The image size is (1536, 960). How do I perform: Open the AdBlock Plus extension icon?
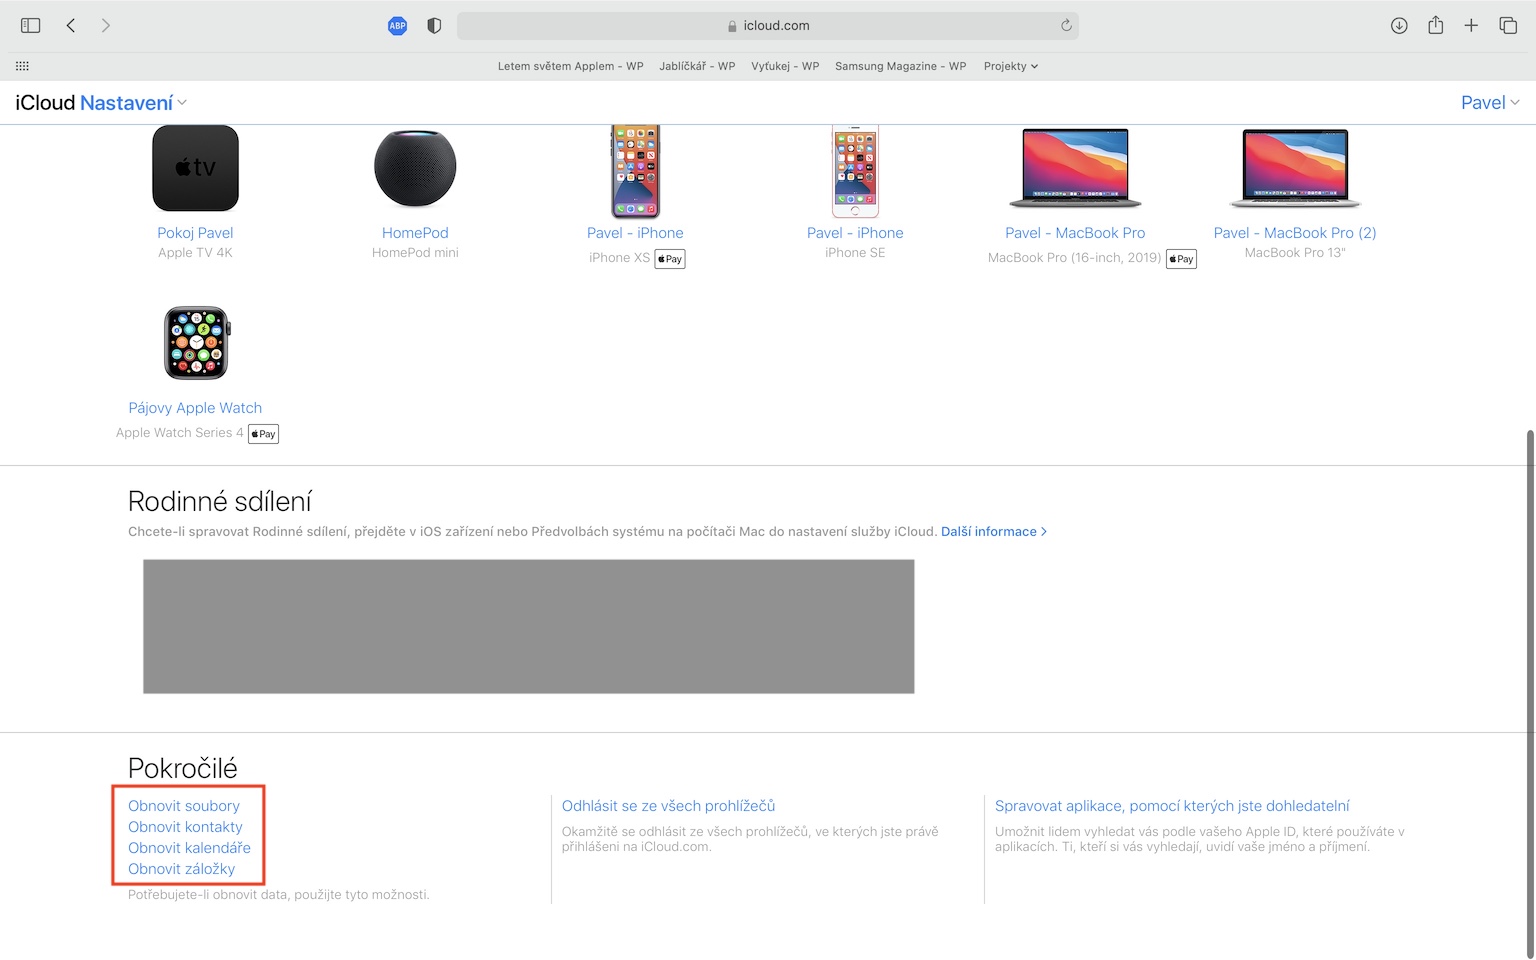[x=397, y=26]
